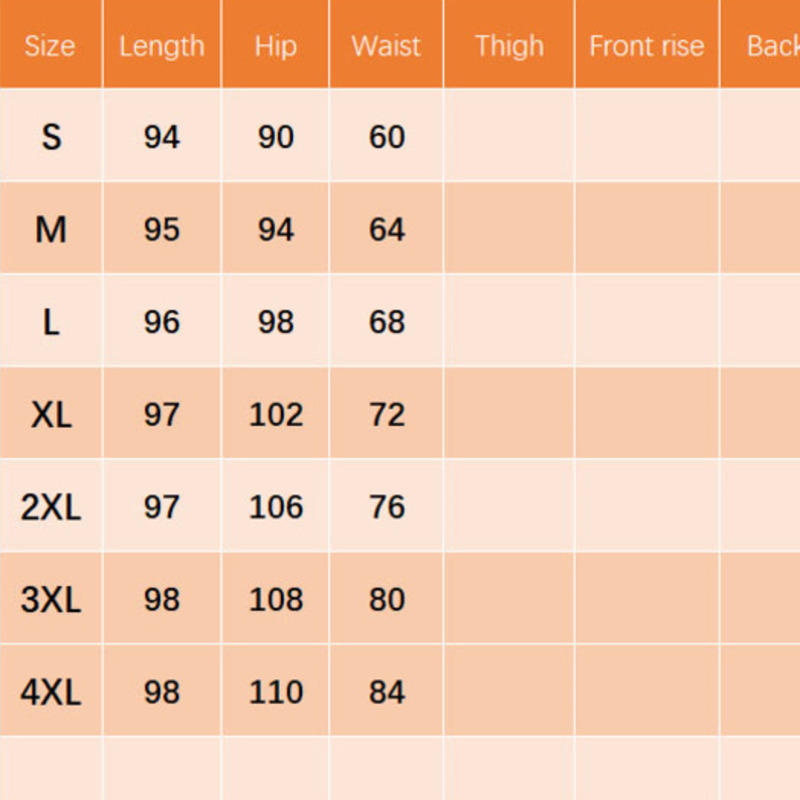Viewport: 800px width, 800px height.
Task: Click the Thigh column header
Action: [x=509, y=46]
